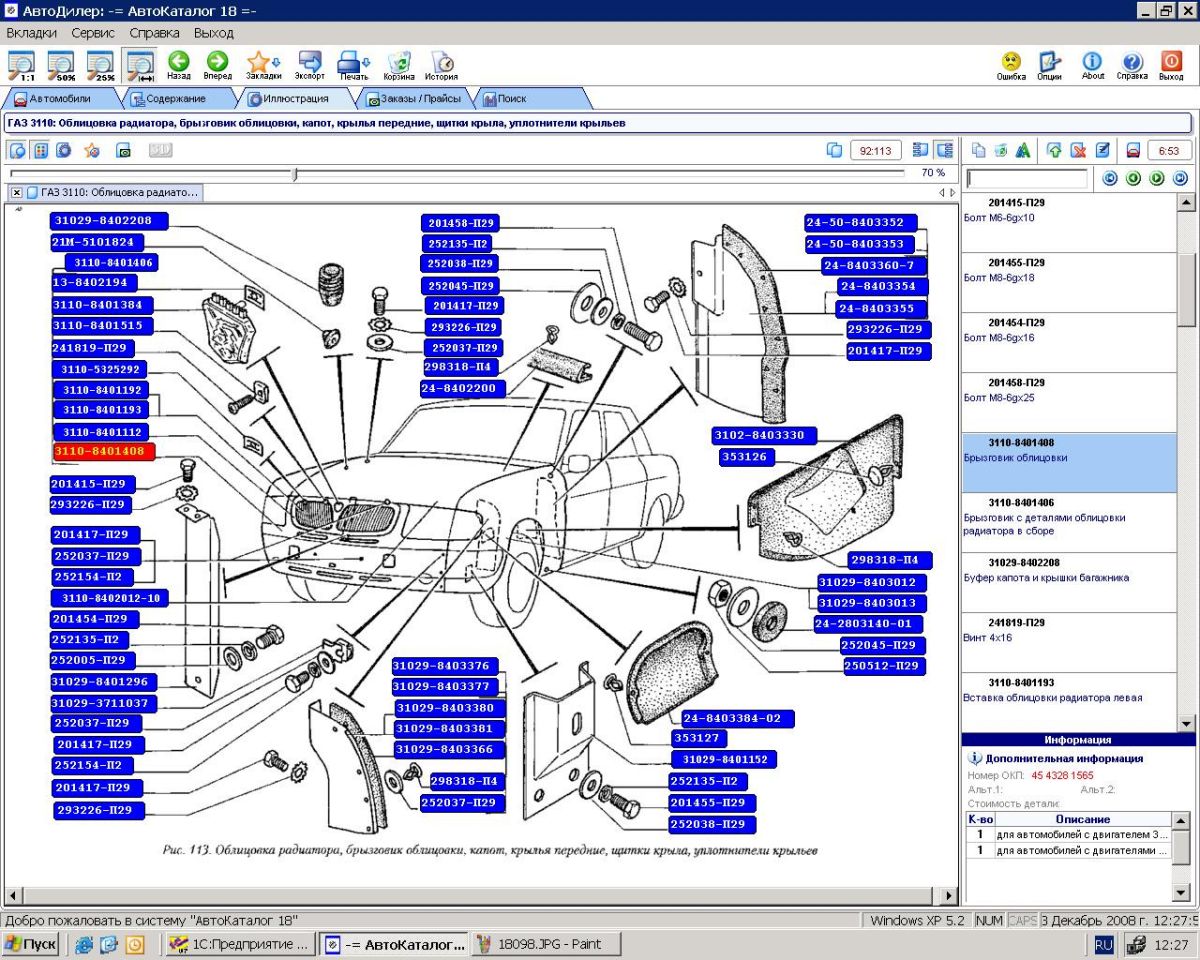Viewport: 1200px width, 960px height.
Task: Click the highlighted red label 3110-8401408
Action: tap(104, 452)
